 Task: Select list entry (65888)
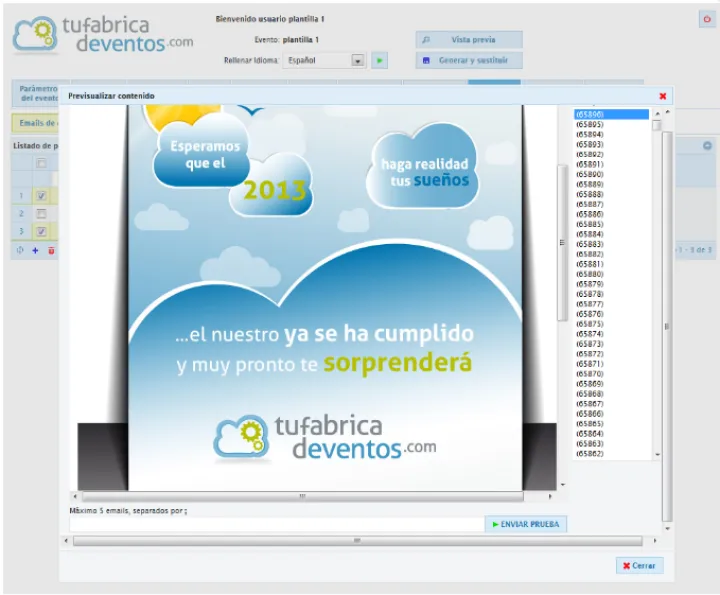611,194
